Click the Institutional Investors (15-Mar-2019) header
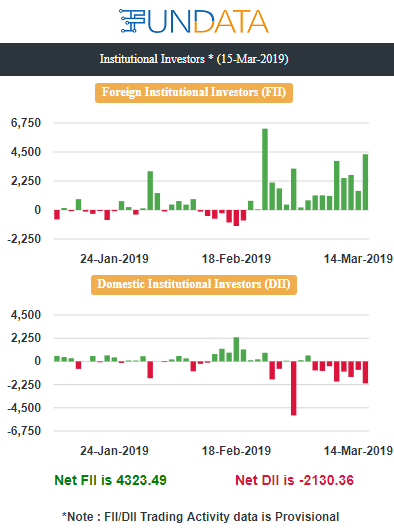394x531 pixels. [x=194, y=59]
